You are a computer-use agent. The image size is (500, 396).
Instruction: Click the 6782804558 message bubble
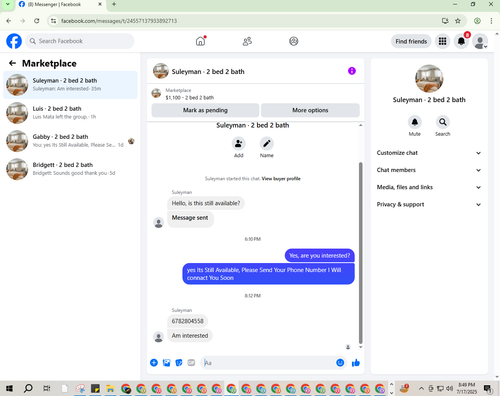187,321
